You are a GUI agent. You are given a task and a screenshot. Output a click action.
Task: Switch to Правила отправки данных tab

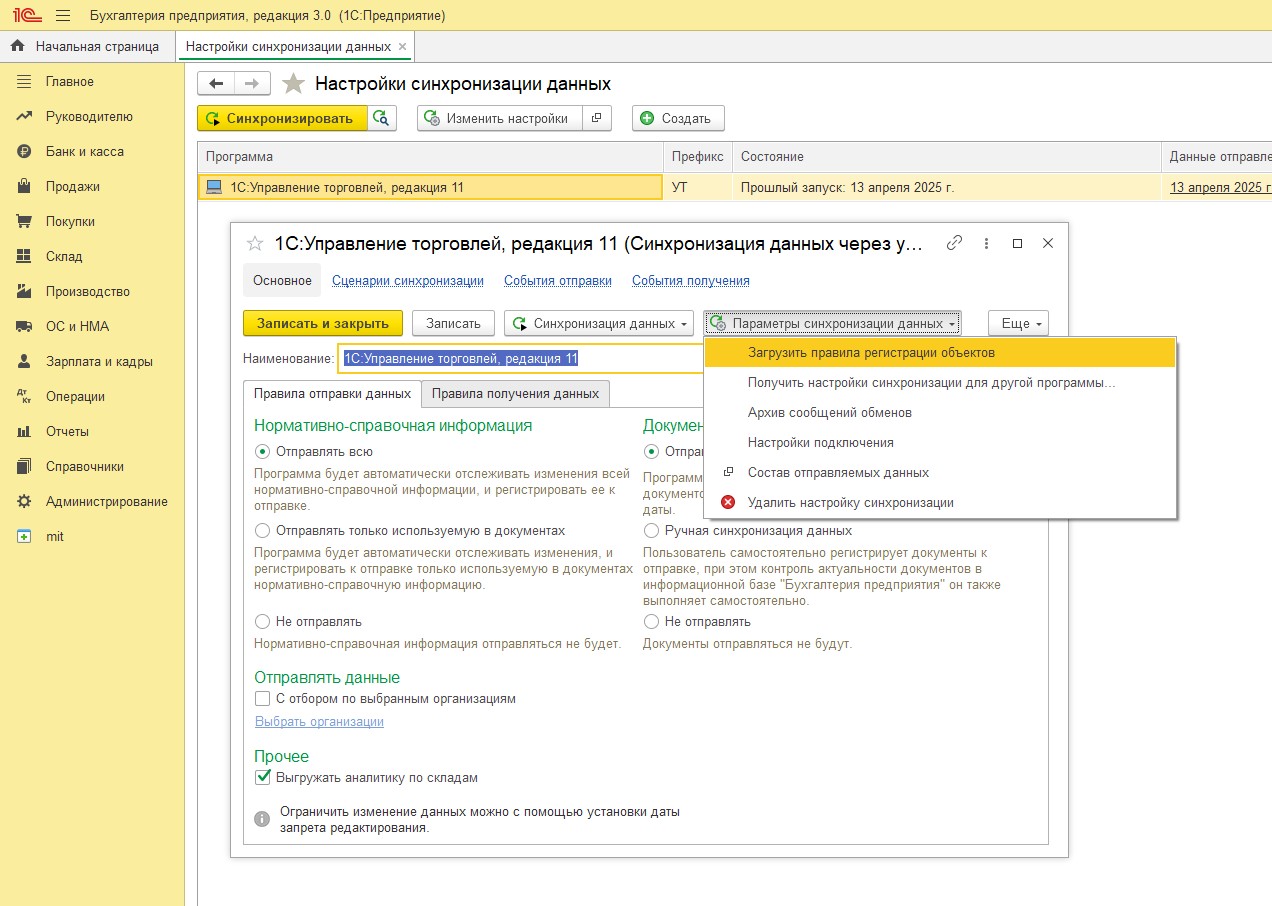pos(332,394)
